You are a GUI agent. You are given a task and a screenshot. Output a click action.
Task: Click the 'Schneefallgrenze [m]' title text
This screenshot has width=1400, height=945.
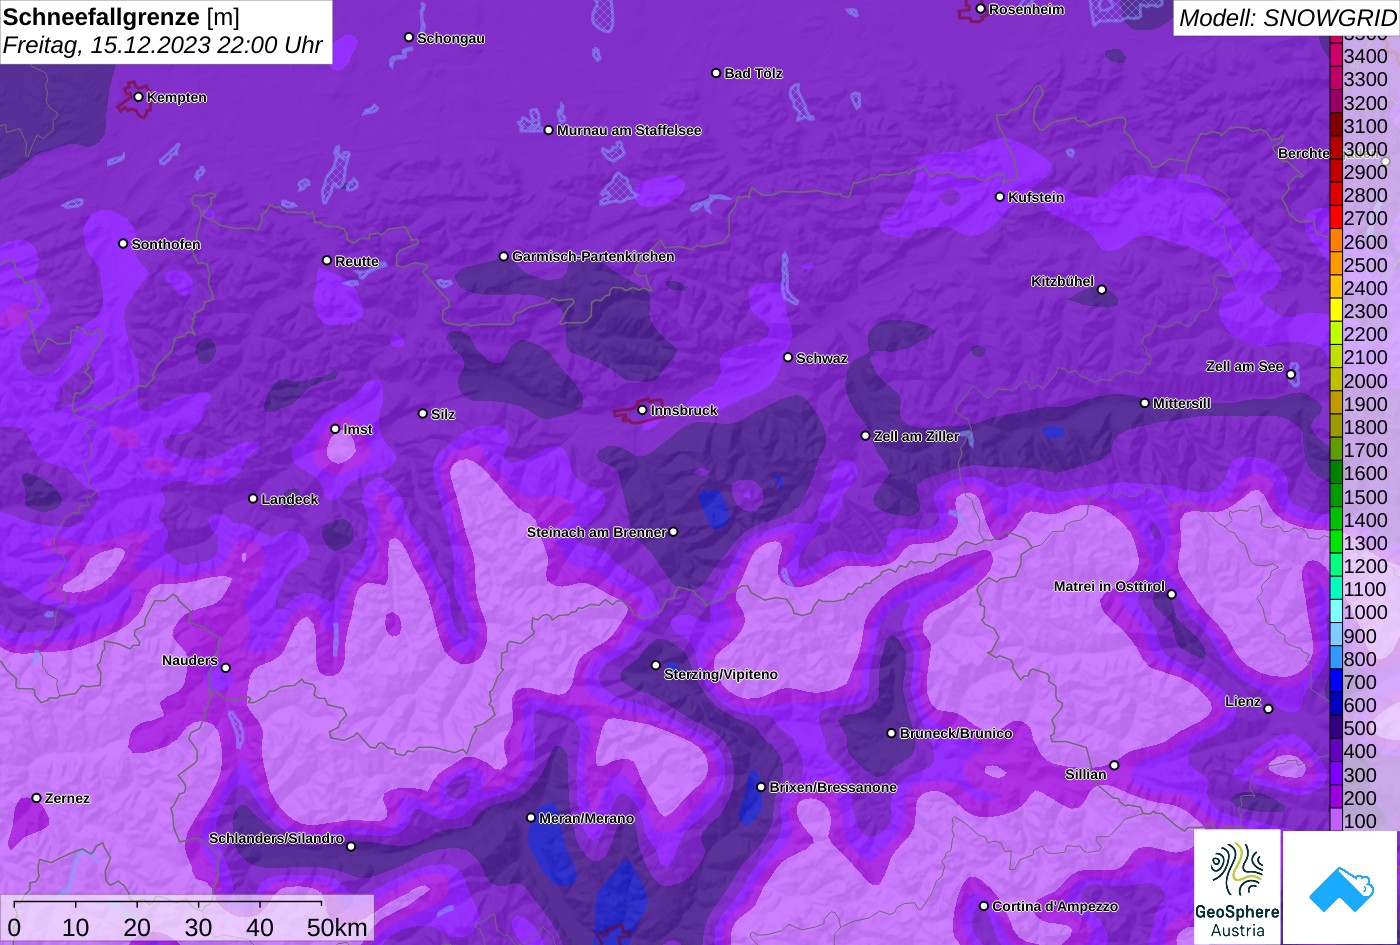coord(121,17)
